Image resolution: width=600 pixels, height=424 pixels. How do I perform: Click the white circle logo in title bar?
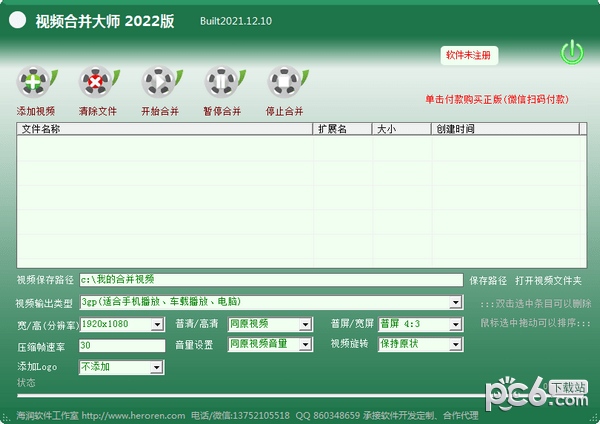pos(17,20)
